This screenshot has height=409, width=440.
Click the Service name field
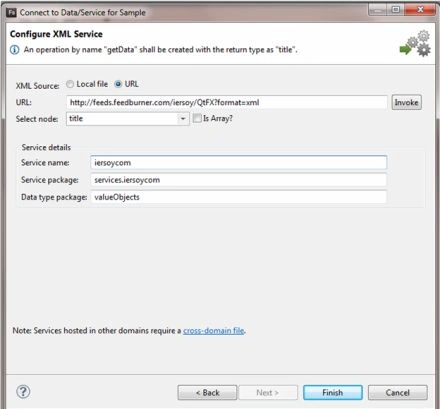(x=238, y=163)
